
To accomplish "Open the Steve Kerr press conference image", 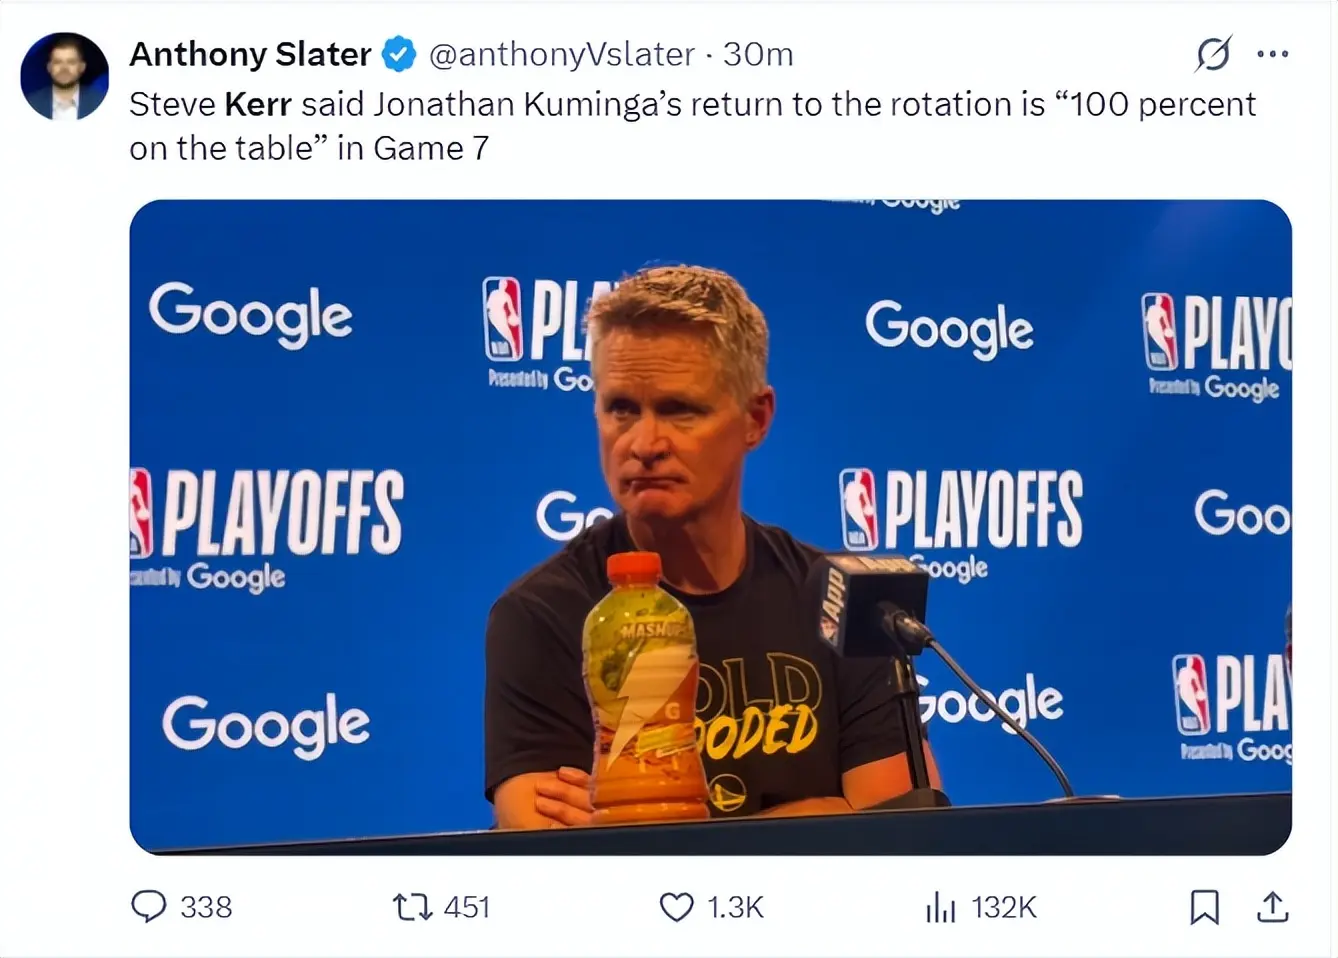I will [x=710, y=527].
